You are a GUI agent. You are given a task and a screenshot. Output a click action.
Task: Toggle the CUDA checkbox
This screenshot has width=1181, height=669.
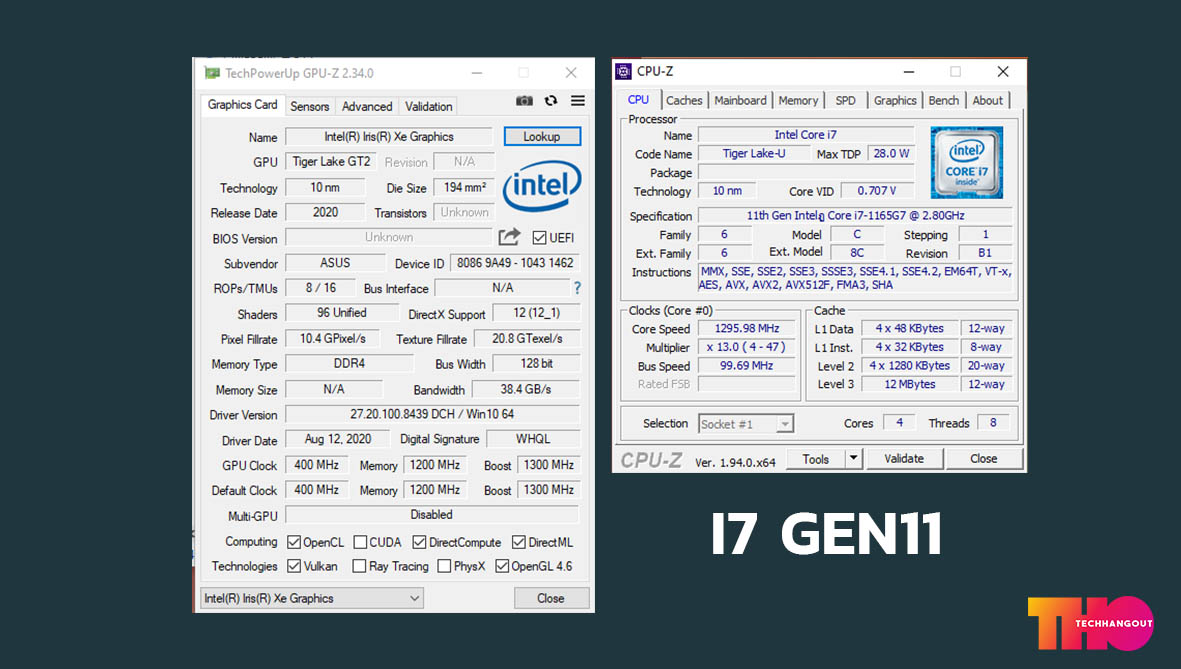point(360,542)
